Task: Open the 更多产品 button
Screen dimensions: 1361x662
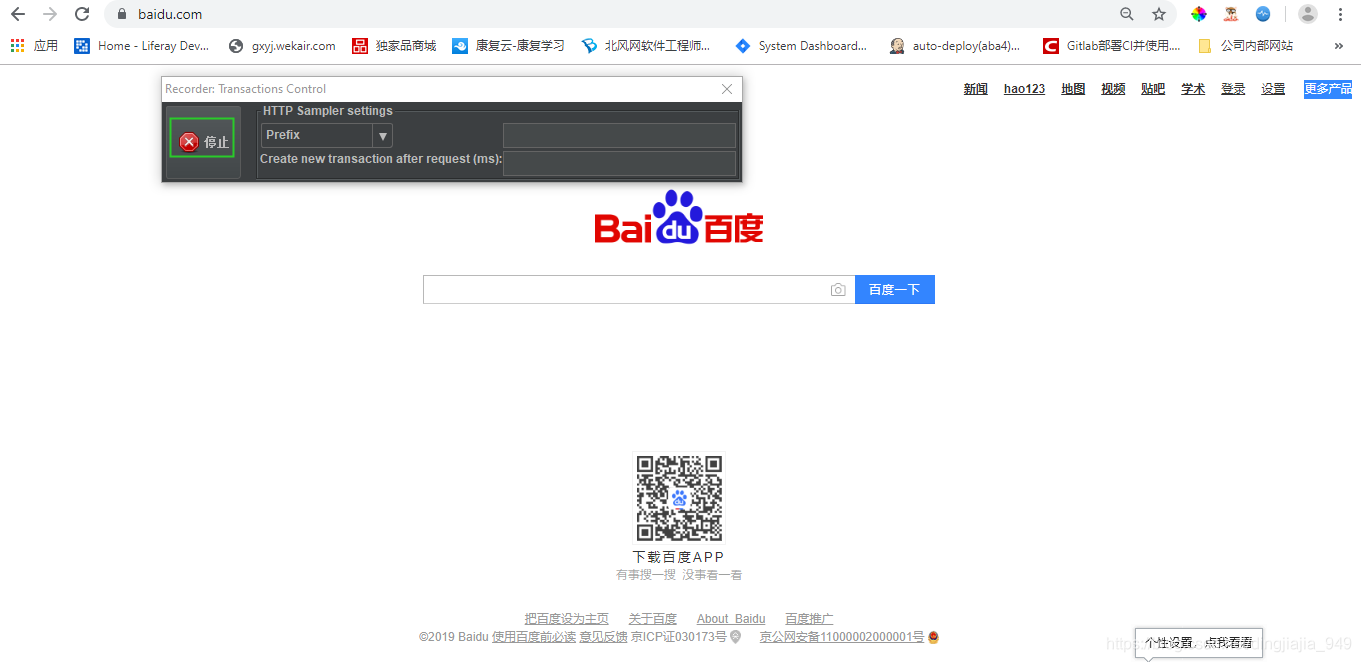Action: [1328, 89]
